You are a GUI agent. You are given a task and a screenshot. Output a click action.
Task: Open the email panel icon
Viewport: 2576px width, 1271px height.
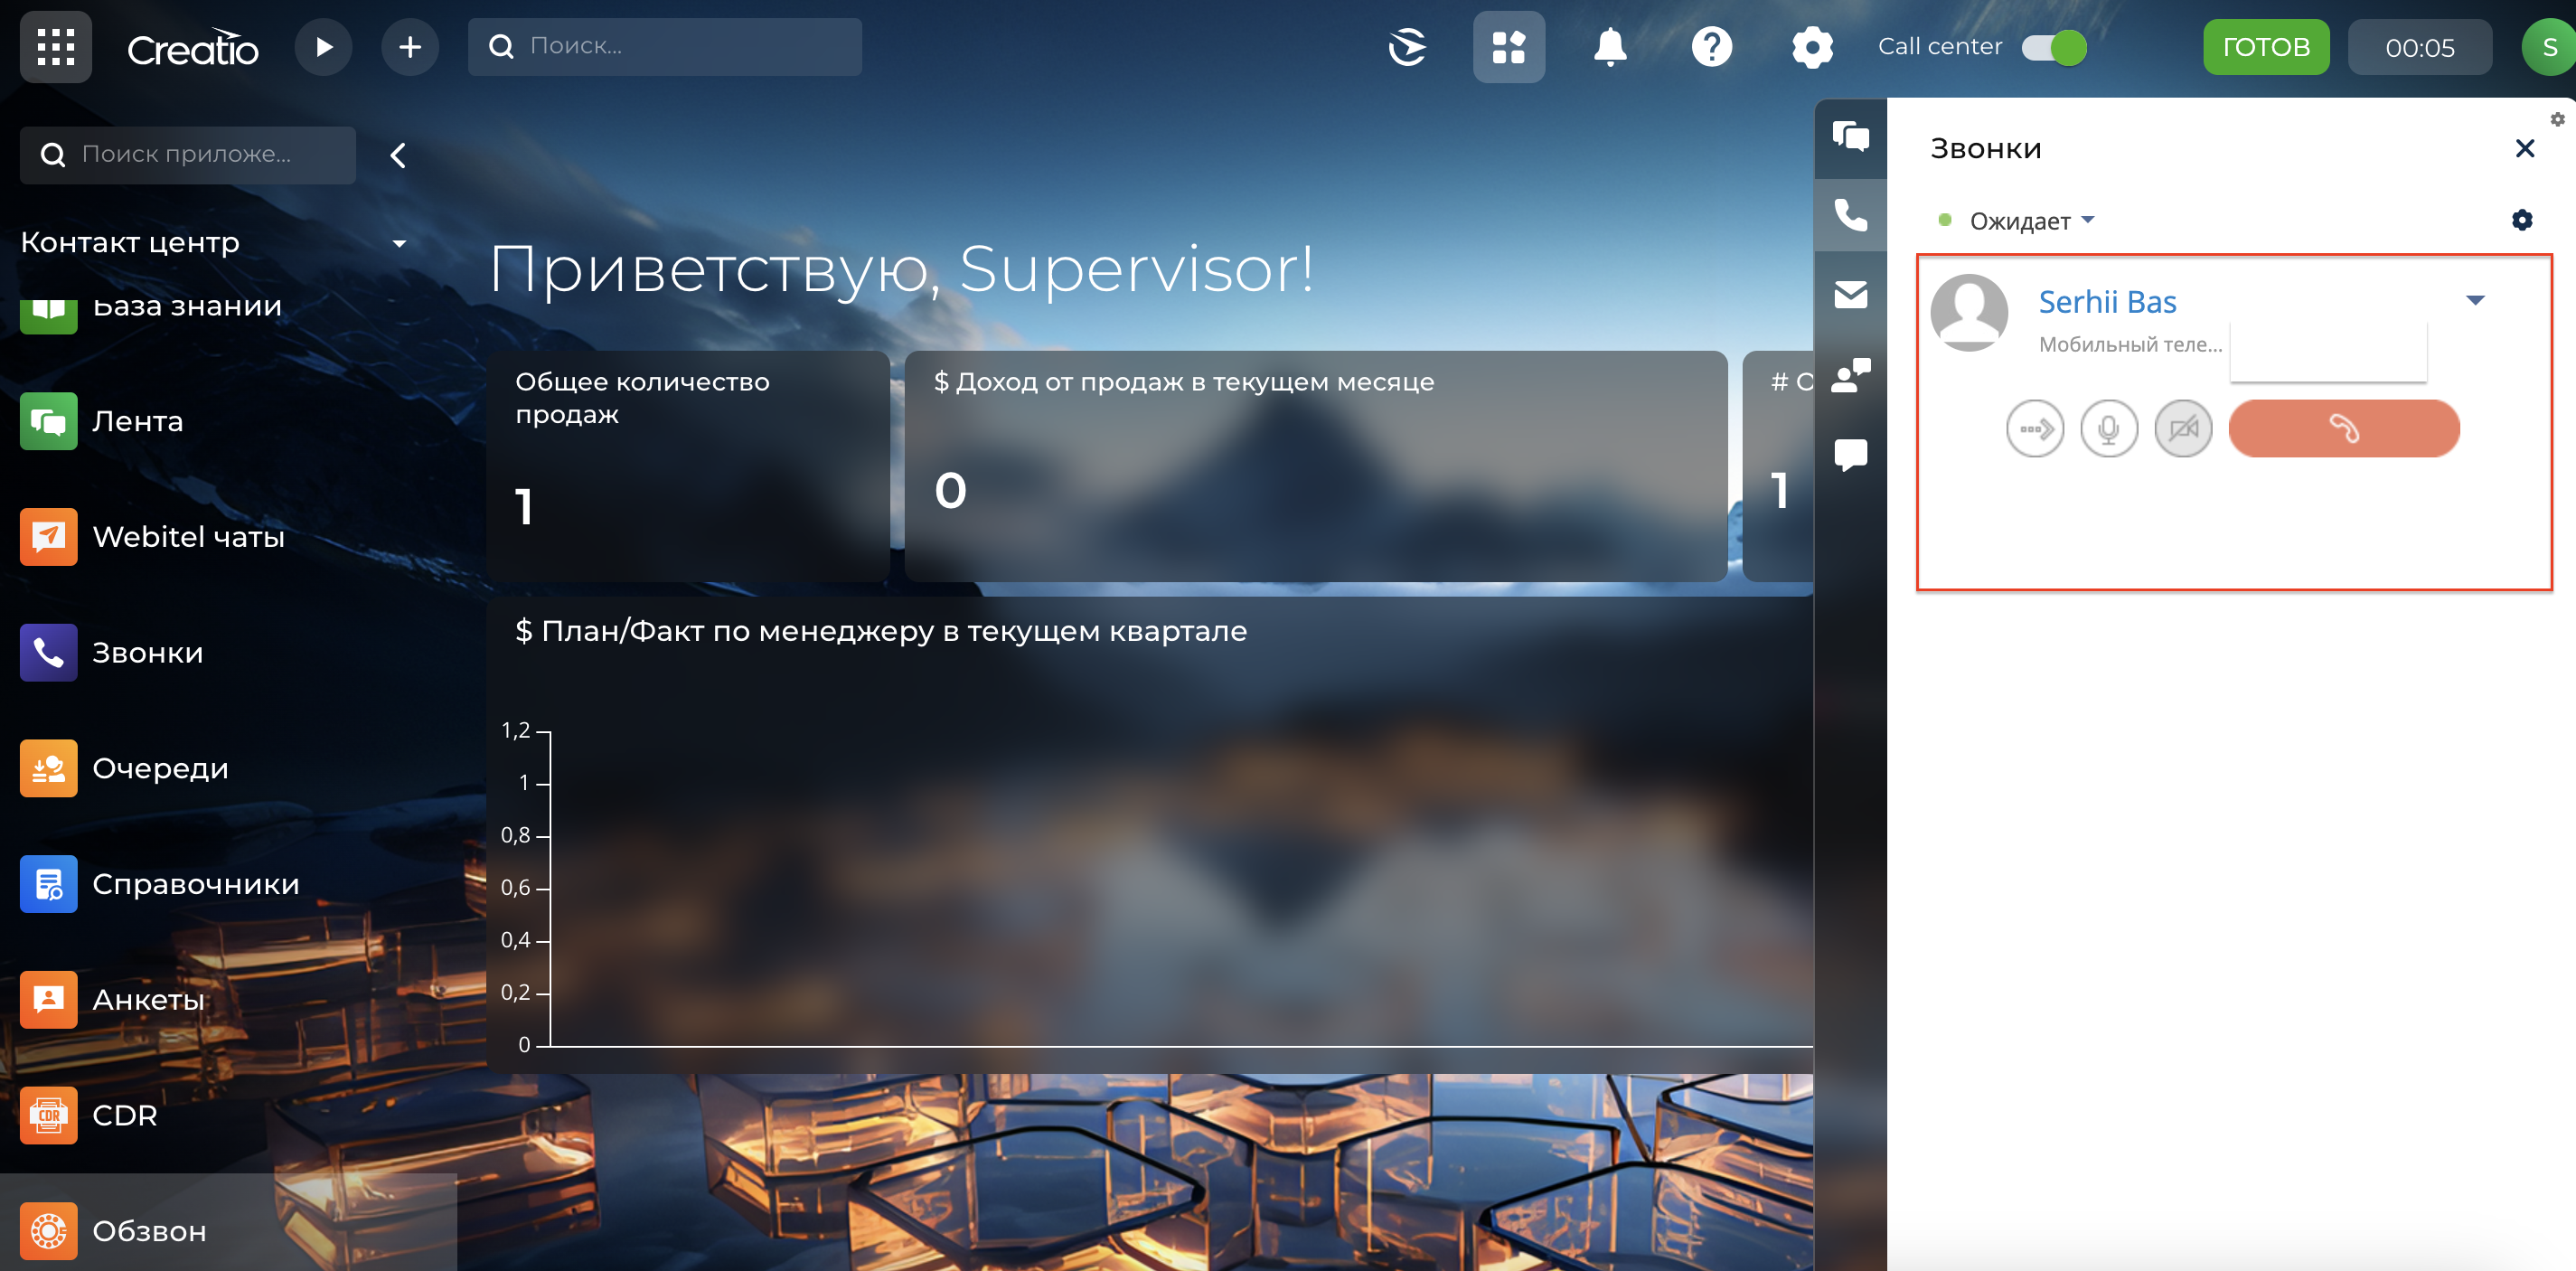[1850, 295]
